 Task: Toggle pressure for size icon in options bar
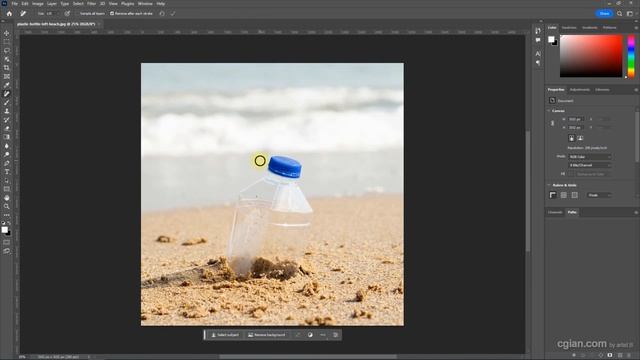67,13
